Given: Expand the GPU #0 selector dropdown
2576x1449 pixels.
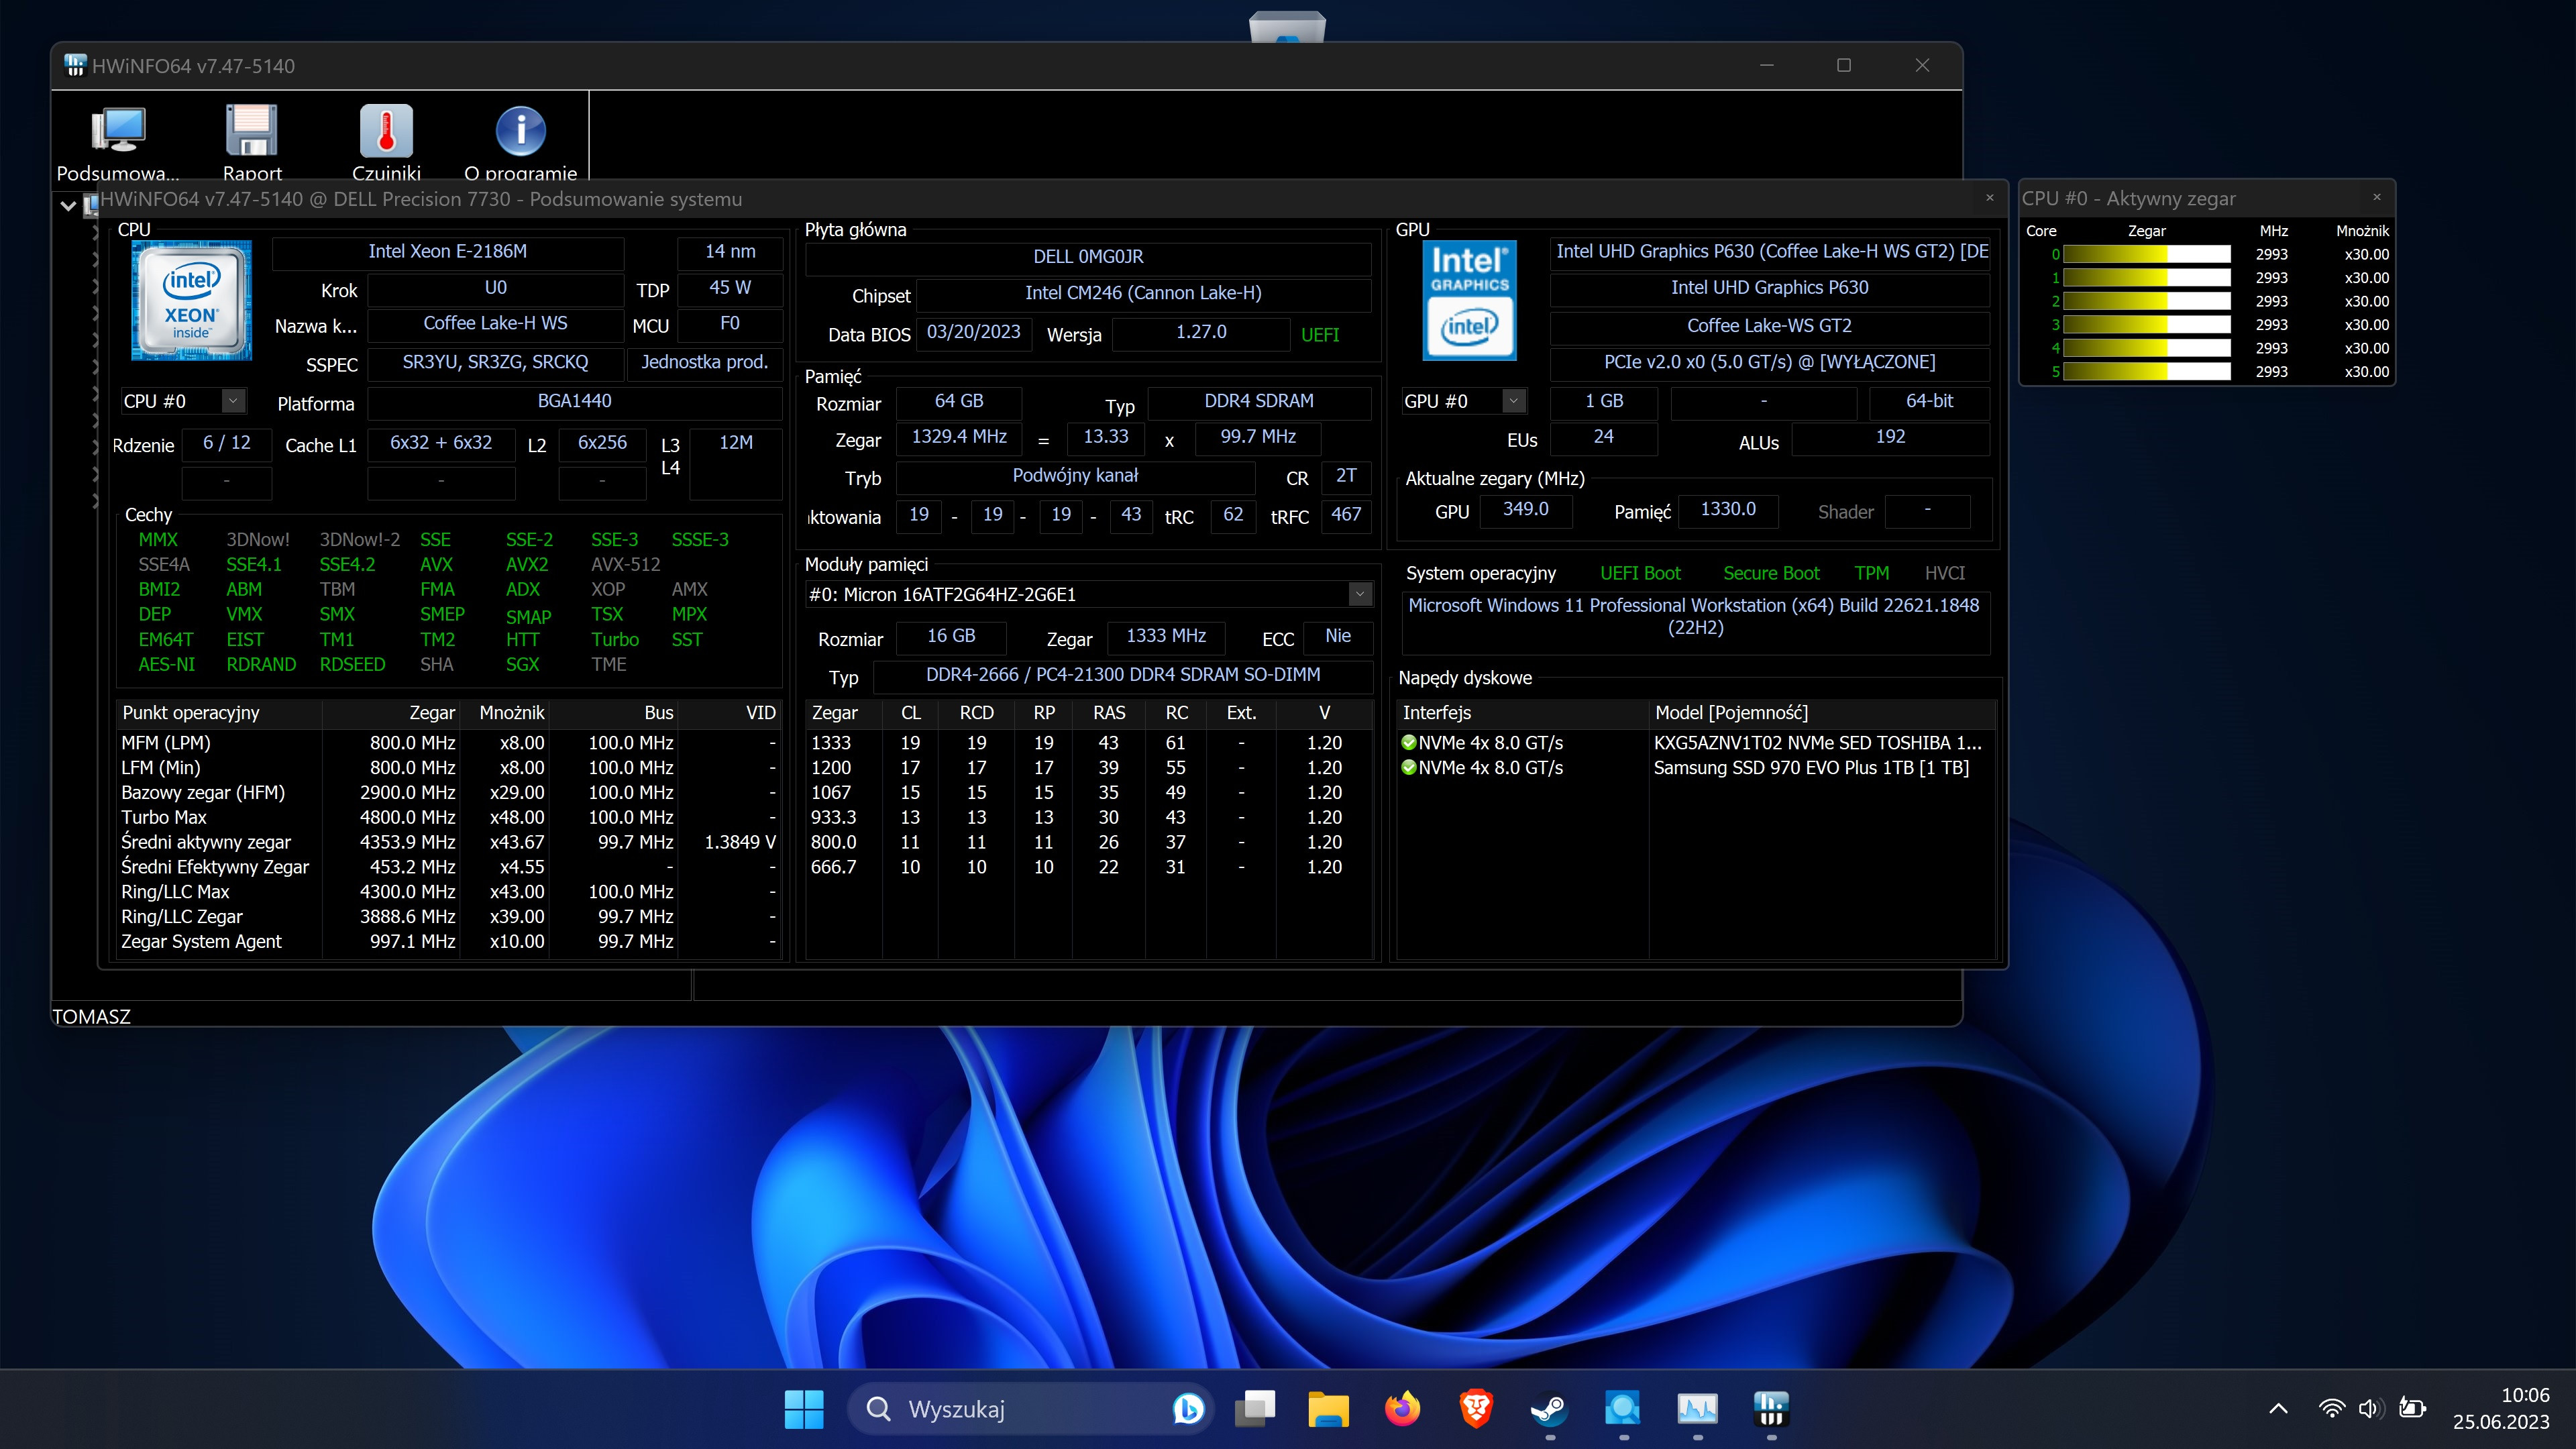Looking at the screenshot, I should pos(1513,401).
